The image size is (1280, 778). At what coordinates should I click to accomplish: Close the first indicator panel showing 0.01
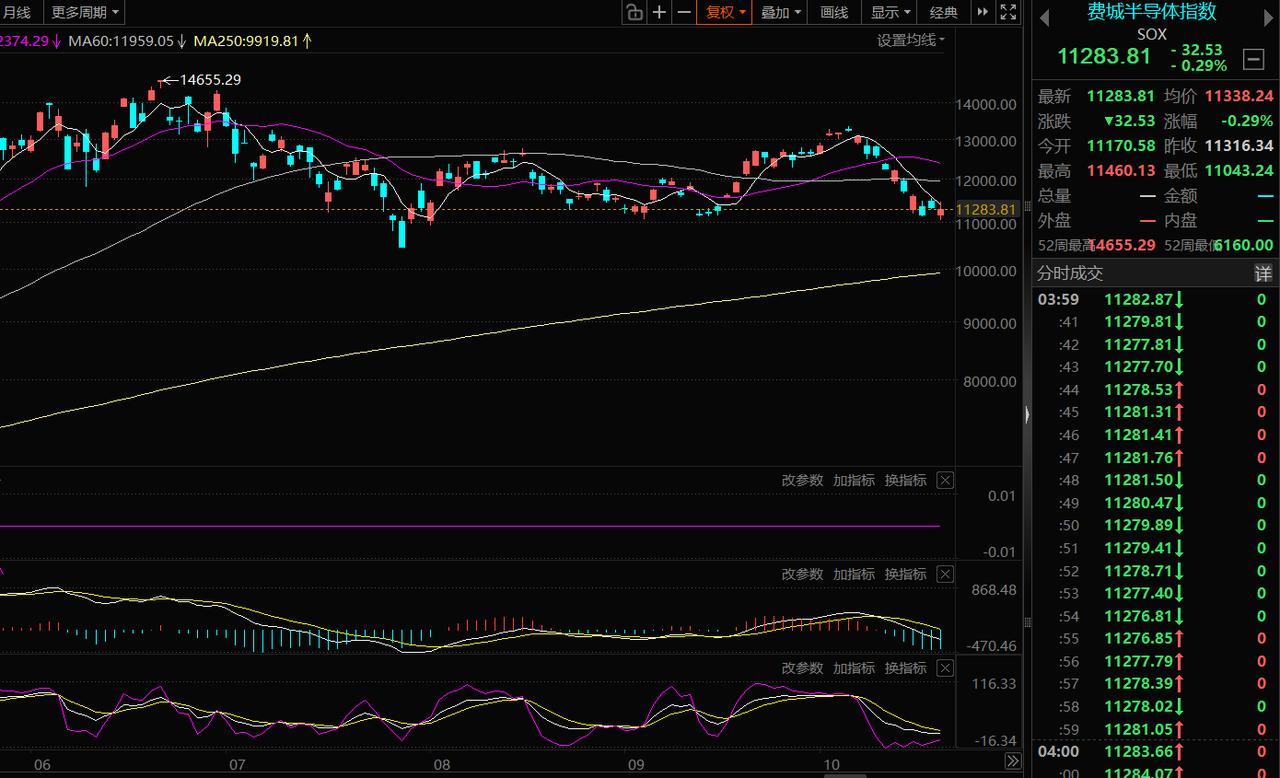945,480
